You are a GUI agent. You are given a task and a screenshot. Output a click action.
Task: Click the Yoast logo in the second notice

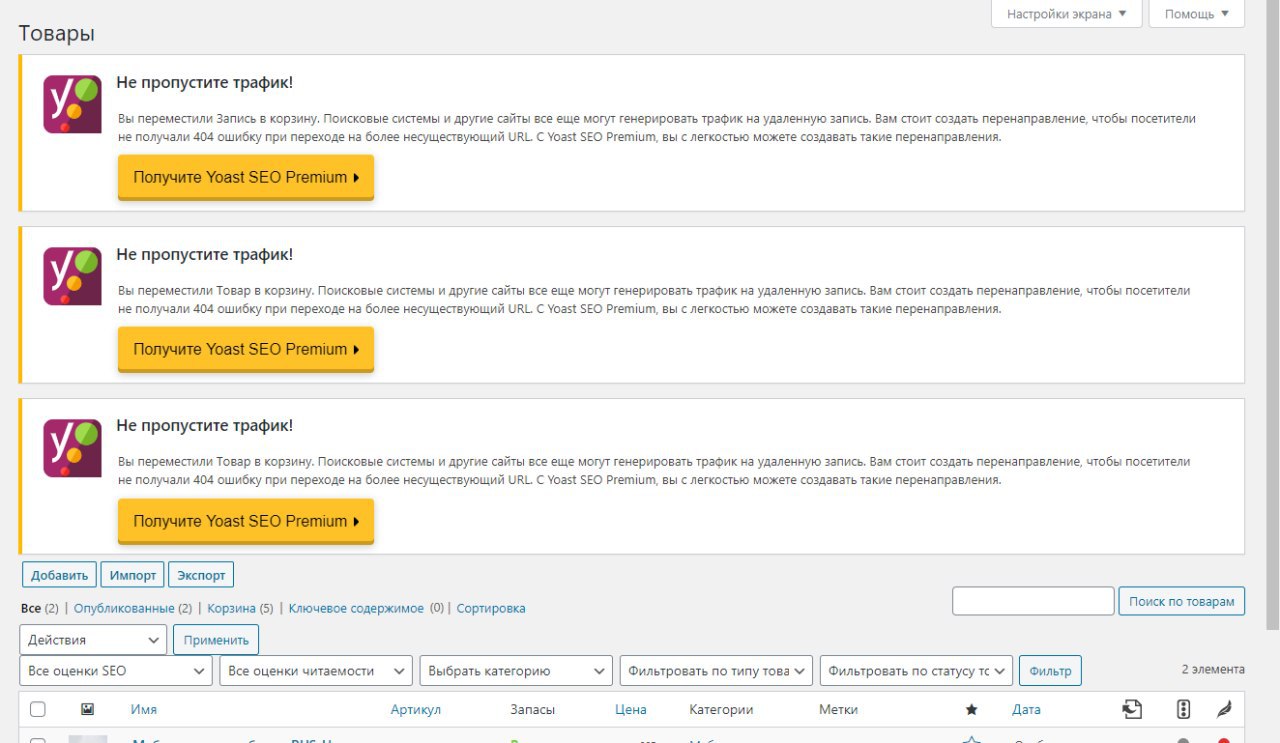[x=72, y=276]
